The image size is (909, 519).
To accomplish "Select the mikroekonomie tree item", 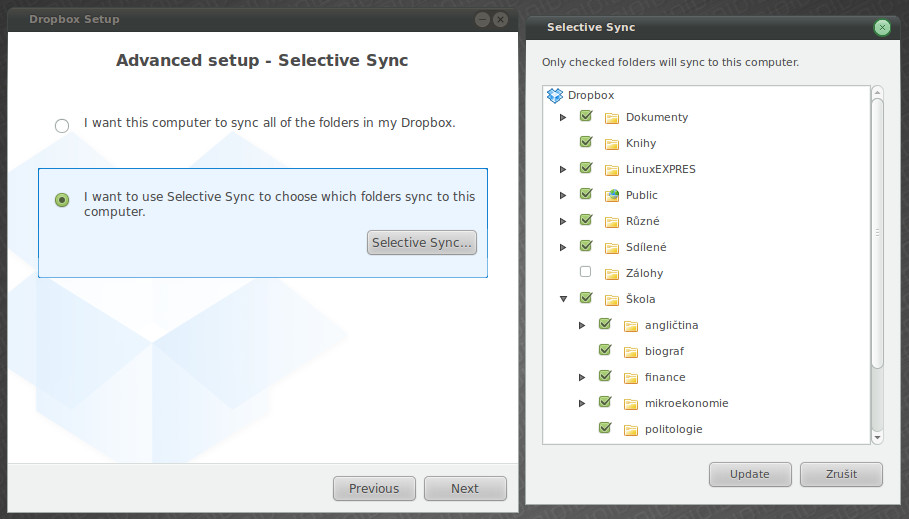I will coord(686,403).
